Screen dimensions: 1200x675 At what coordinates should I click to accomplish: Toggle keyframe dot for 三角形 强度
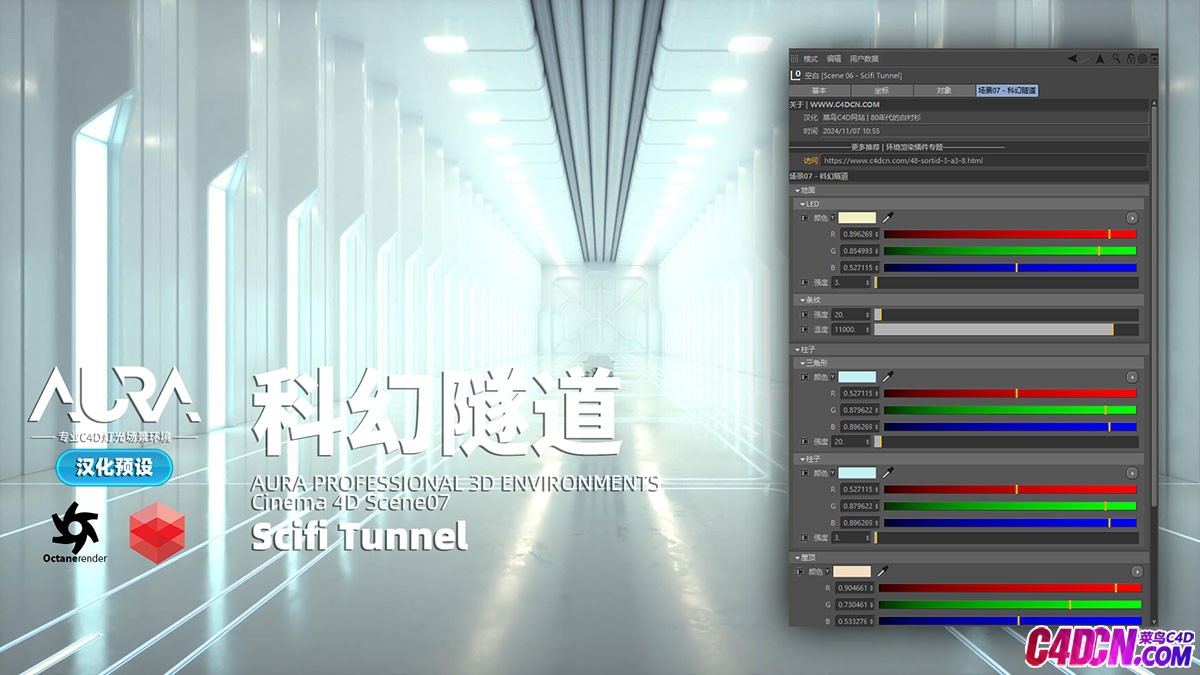804,441
